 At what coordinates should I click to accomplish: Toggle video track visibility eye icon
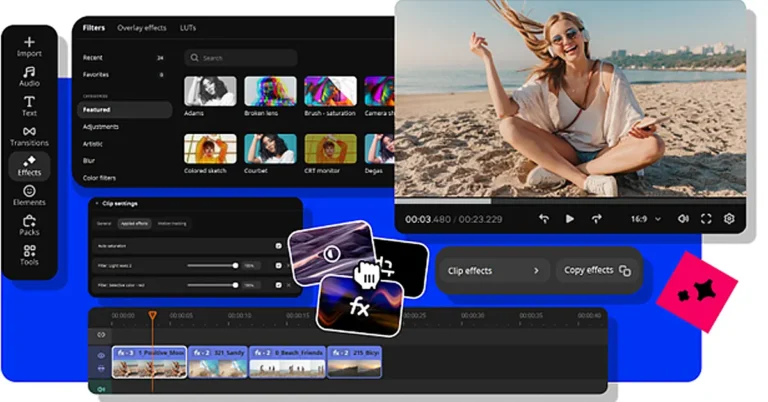tap(101, 355)
